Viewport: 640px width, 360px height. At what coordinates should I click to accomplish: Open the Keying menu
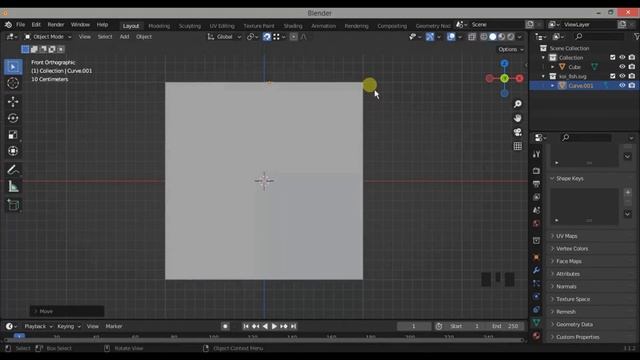[68, 326]
